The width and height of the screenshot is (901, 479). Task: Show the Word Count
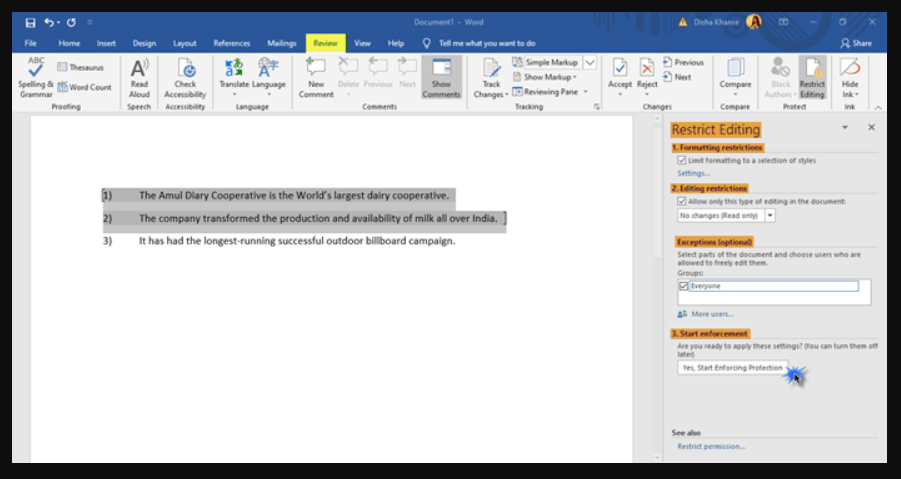click(x=84, y=88)
